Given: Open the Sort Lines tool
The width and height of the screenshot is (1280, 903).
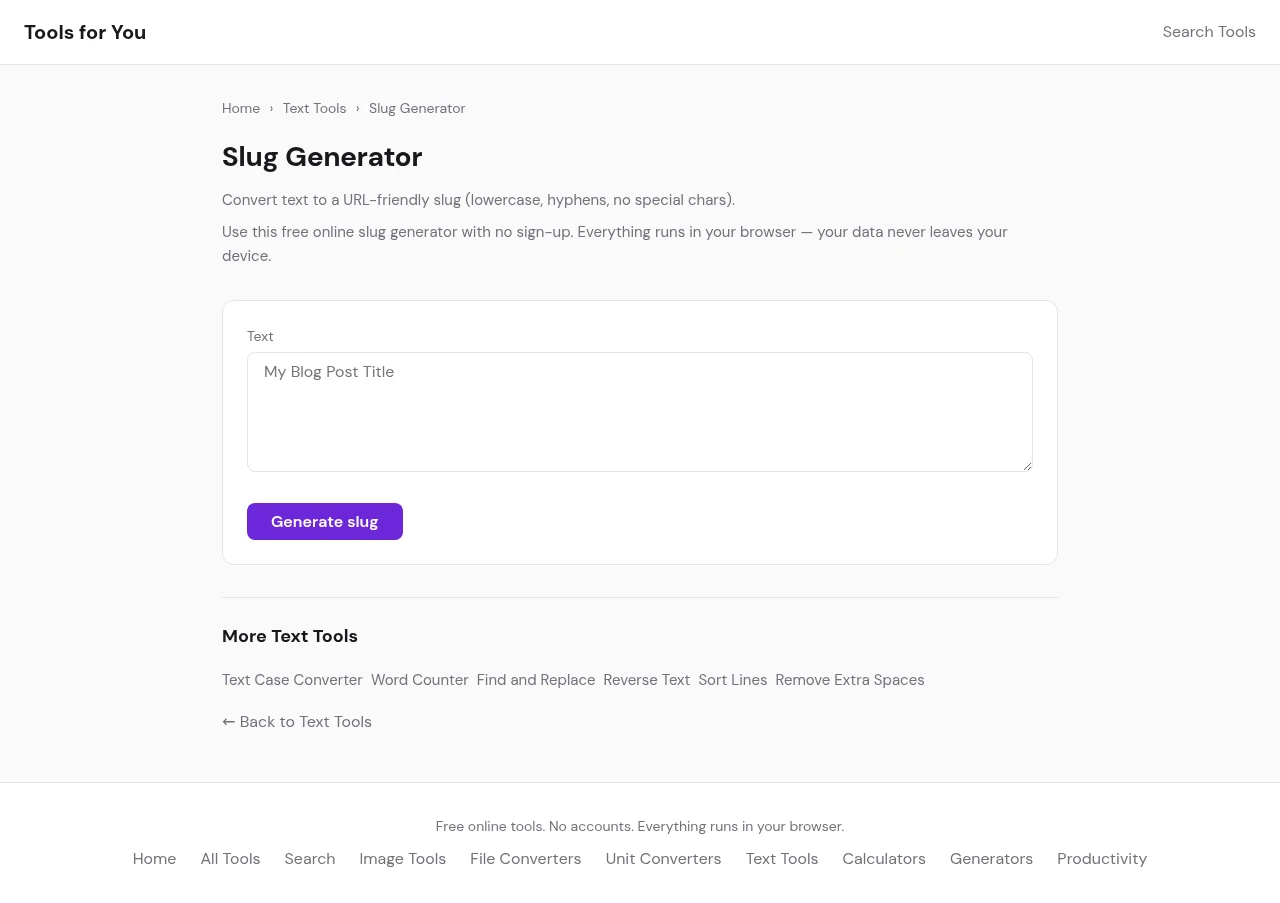Looking at the screenshot, I should [732, 680].
